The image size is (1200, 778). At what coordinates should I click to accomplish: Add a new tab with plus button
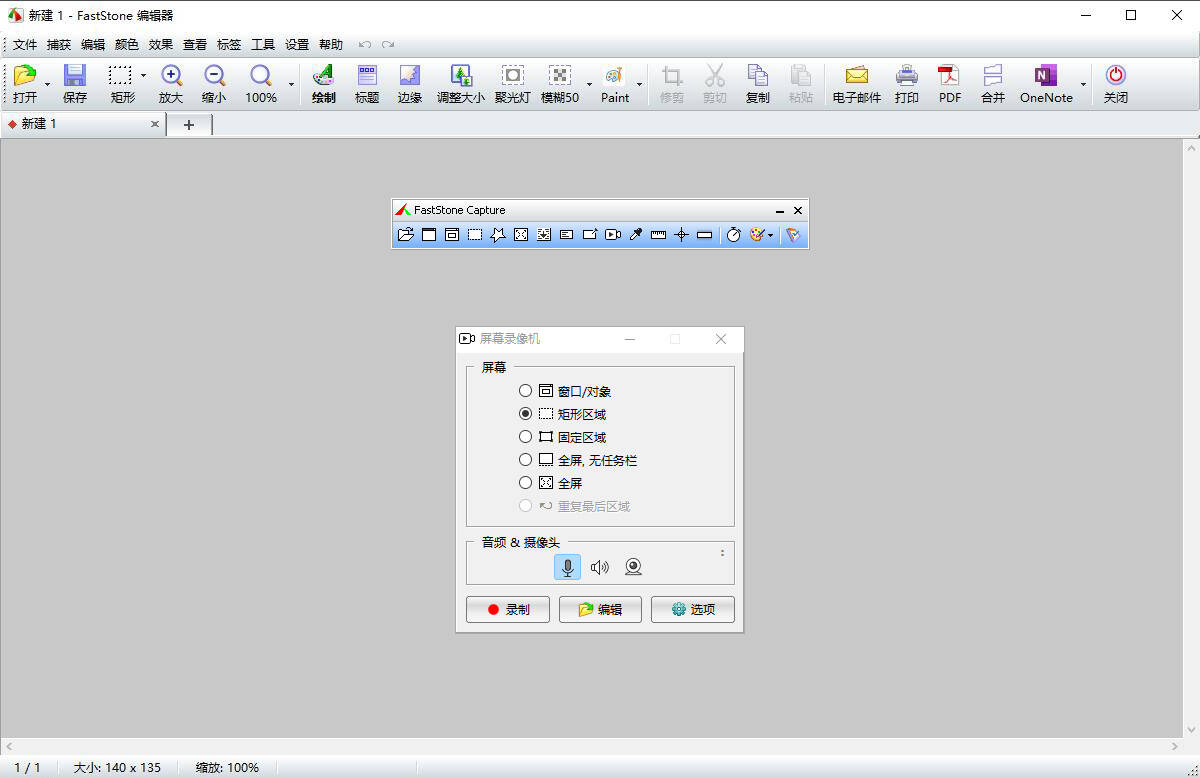189,124
